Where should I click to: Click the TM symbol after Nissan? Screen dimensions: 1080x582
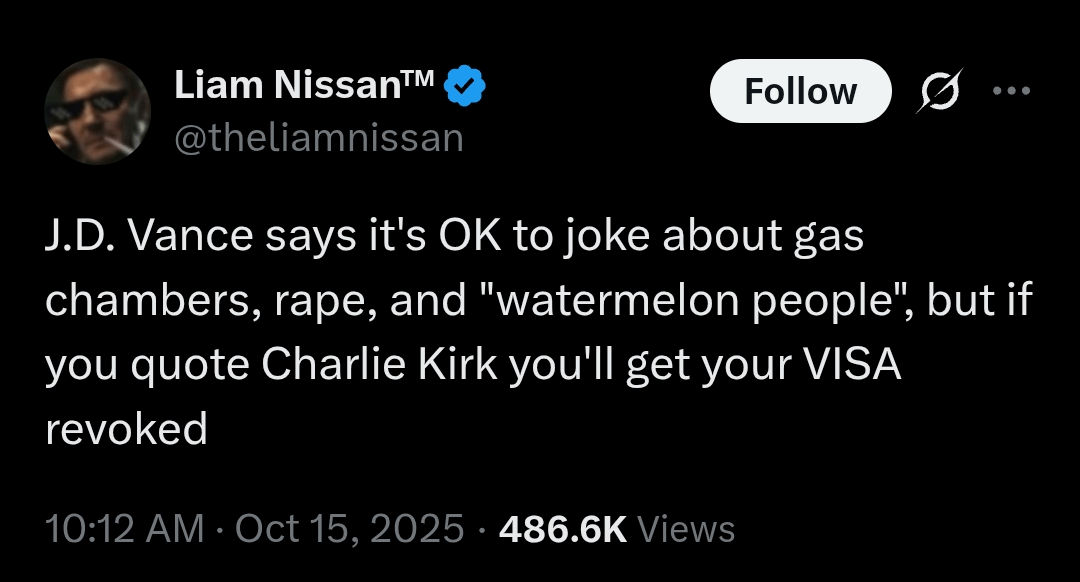point(419,80)
